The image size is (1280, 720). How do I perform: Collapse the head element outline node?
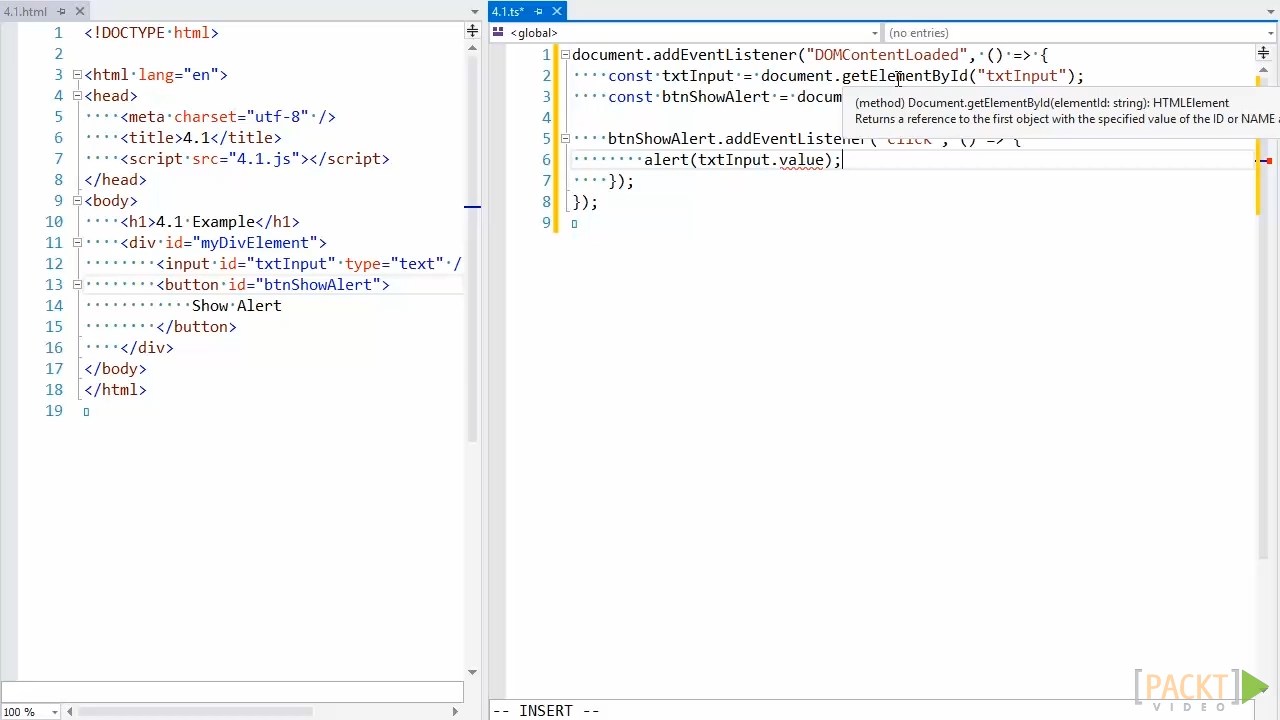pyautogui.click(x=77, y=96)
